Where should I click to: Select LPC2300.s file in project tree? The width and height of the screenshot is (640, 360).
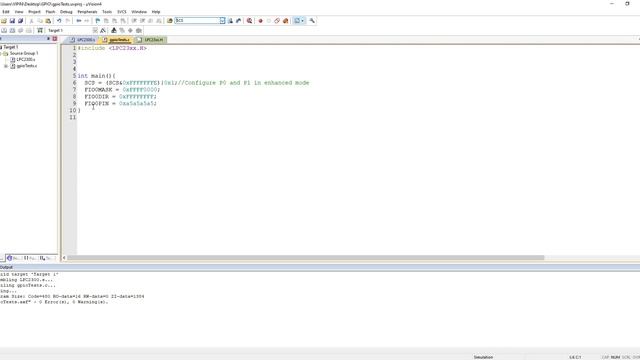pos(26,60)
